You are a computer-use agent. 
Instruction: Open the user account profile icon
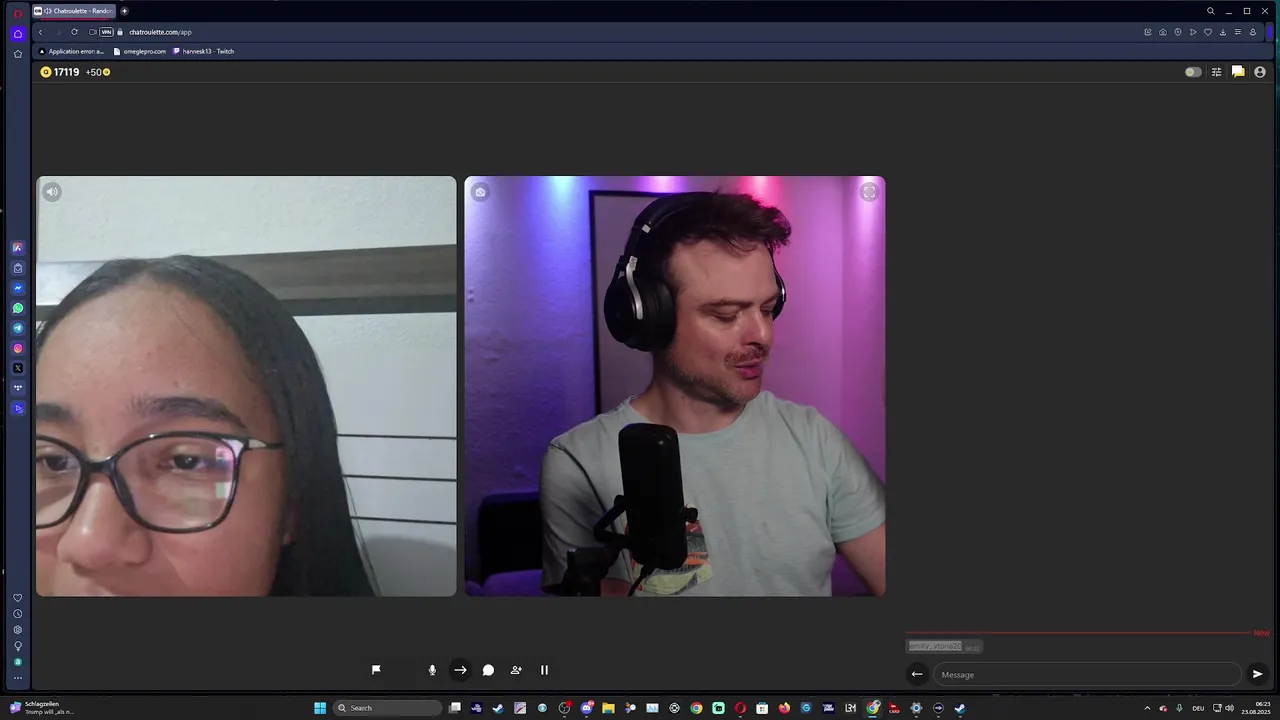coord(1260,72)
